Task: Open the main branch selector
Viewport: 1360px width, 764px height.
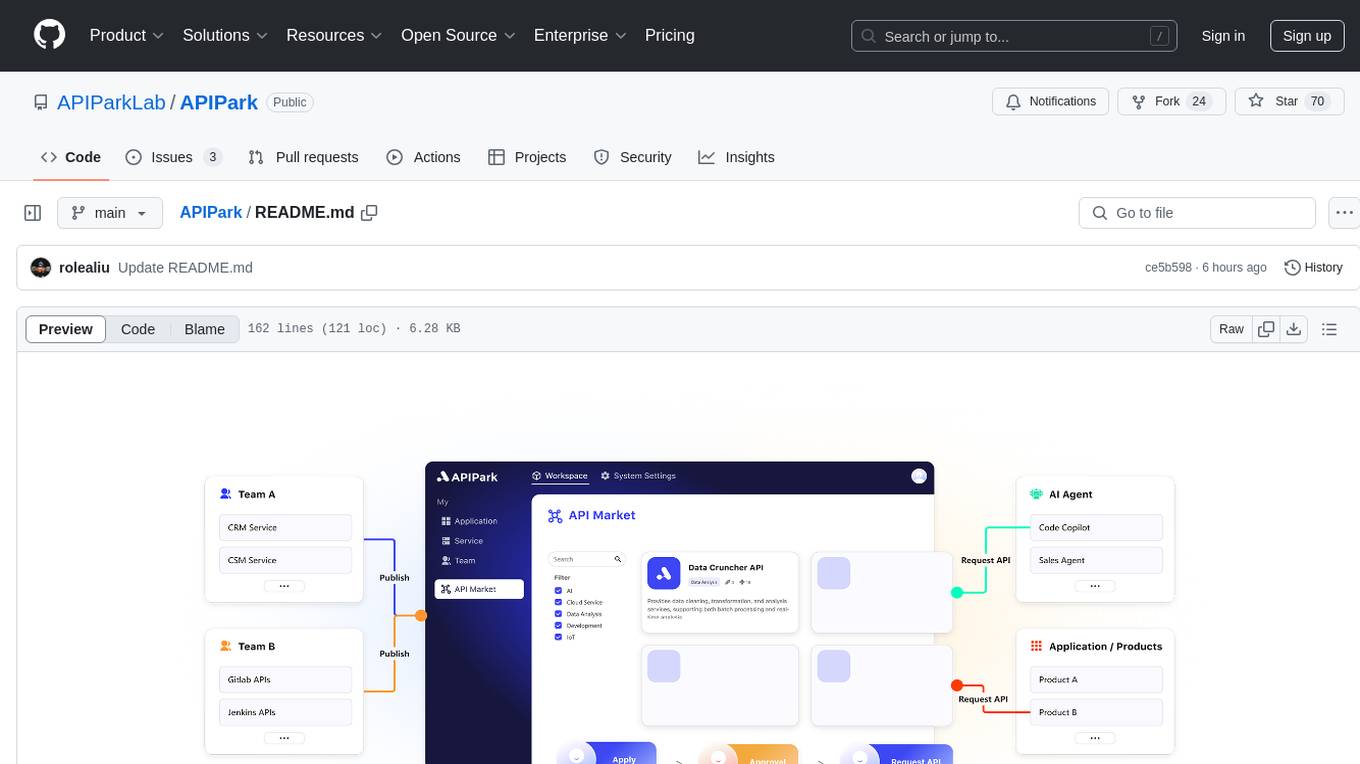Action: [110, 213]
